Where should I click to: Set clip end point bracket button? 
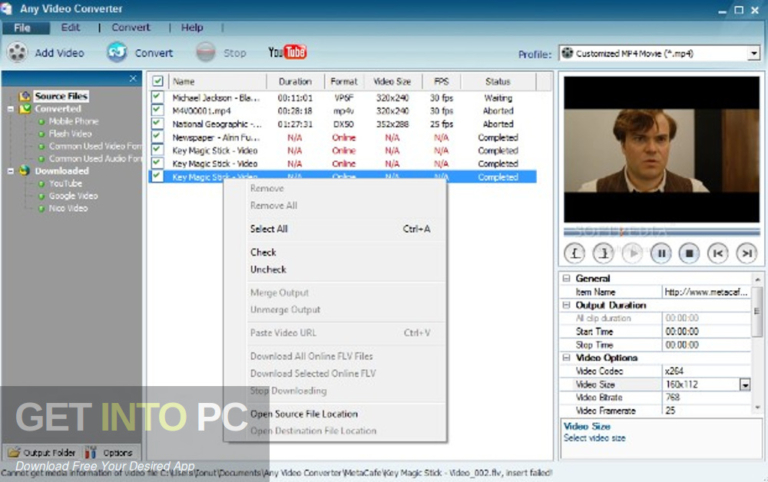603,253
